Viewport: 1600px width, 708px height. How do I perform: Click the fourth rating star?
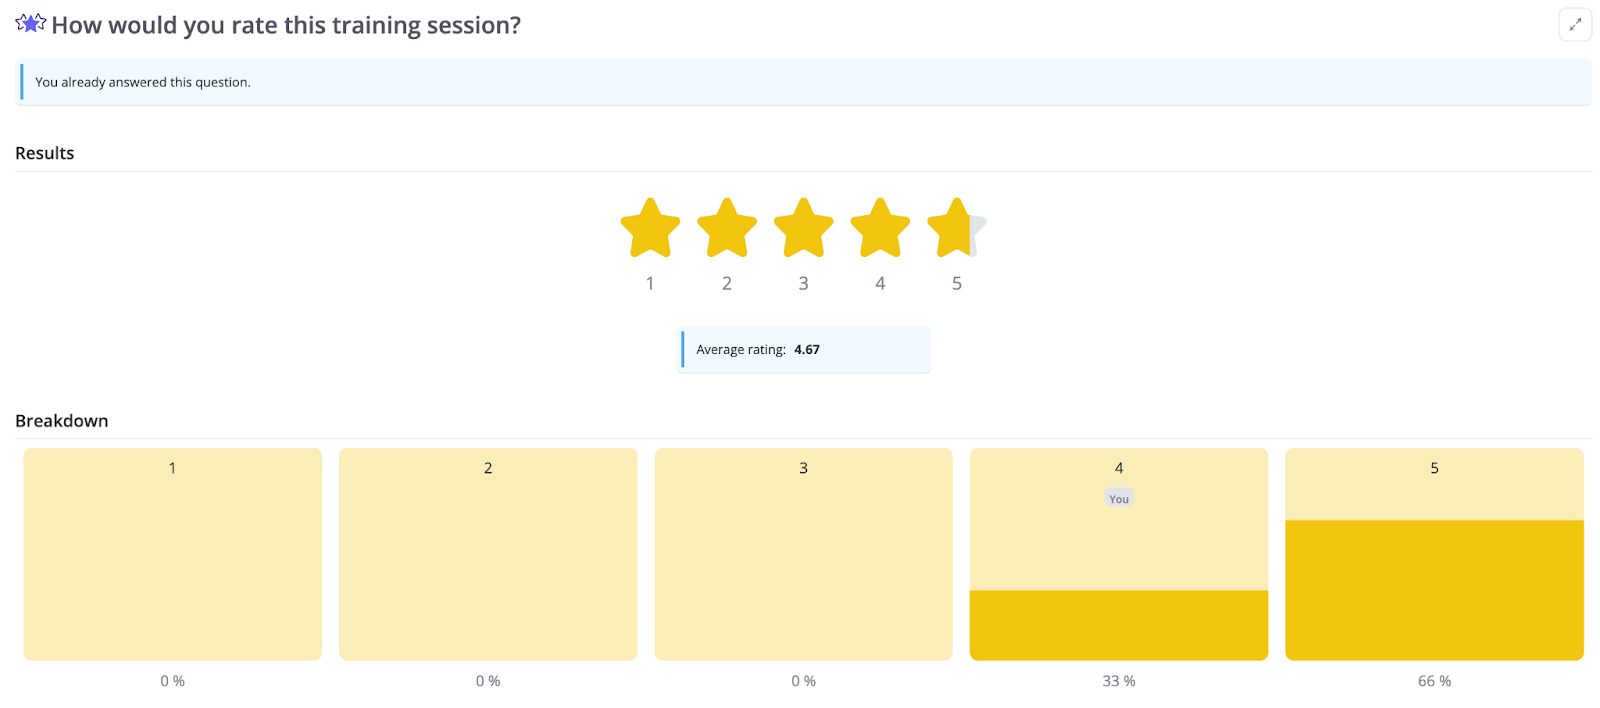click(x=880, y=229)
